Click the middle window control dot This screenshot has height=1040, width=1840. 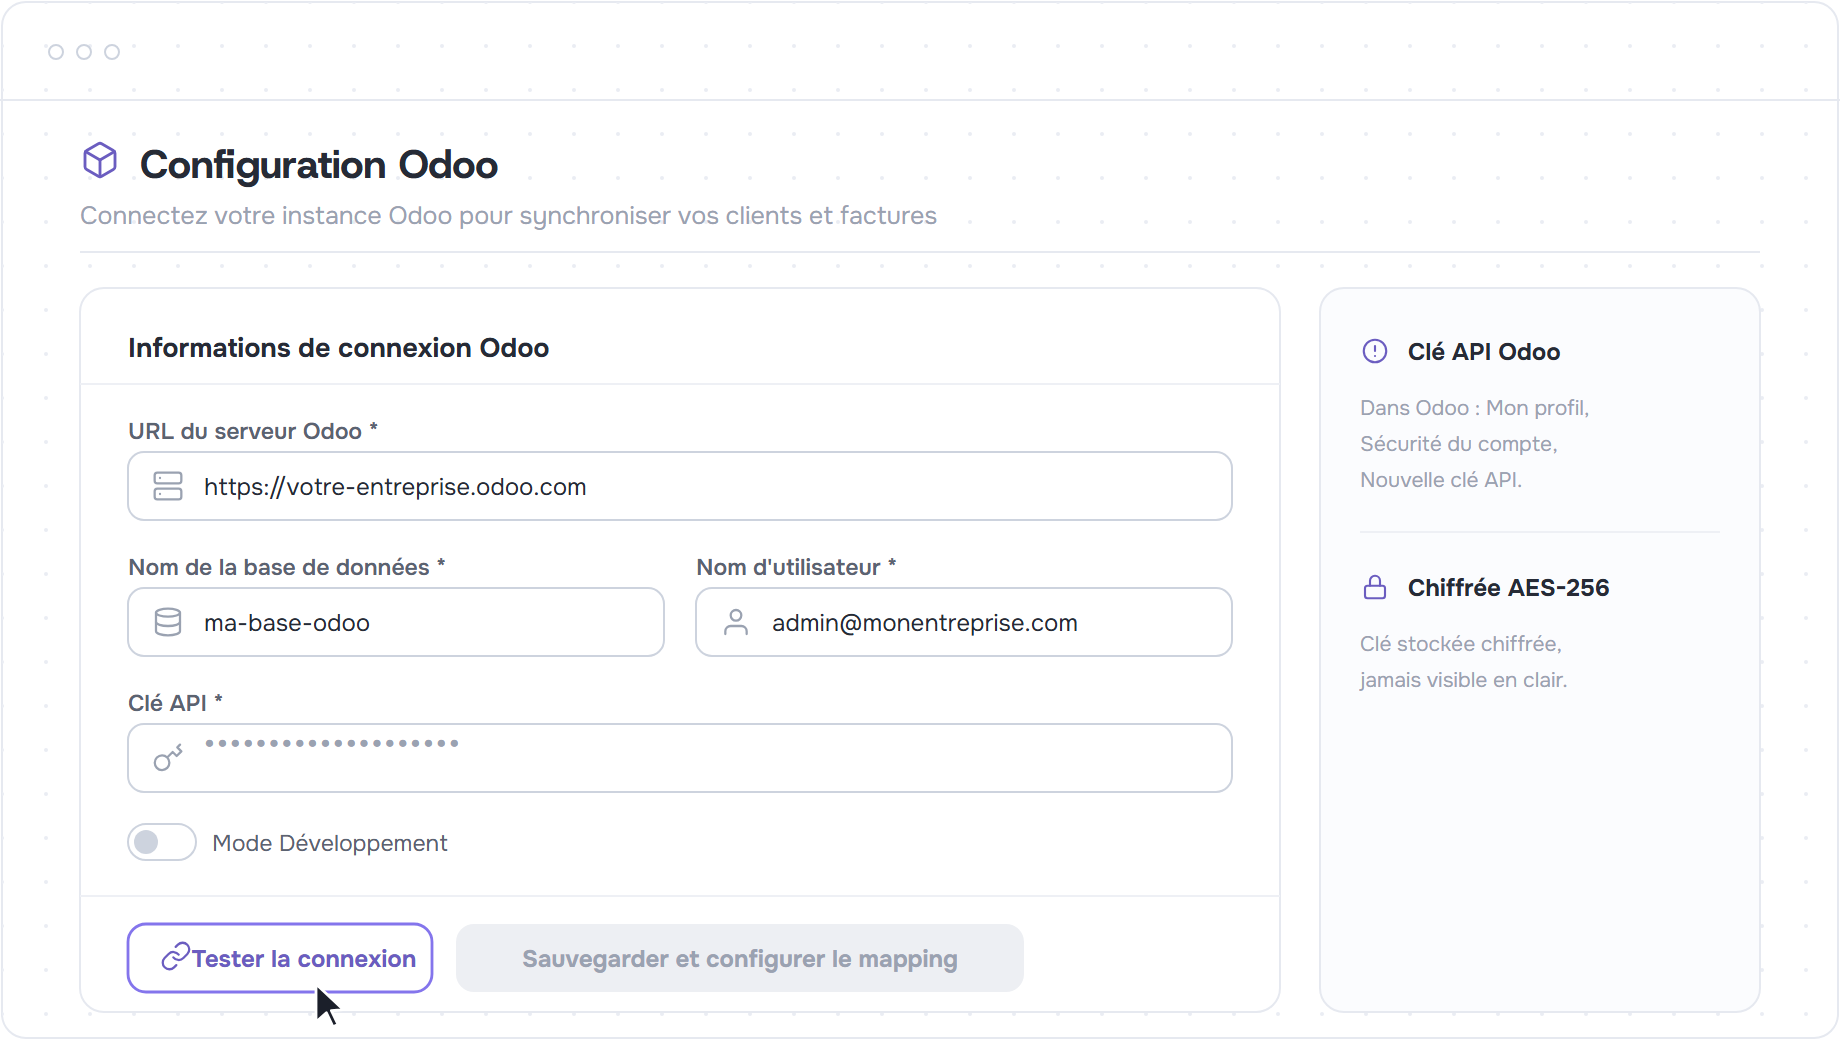pos(84,52)
